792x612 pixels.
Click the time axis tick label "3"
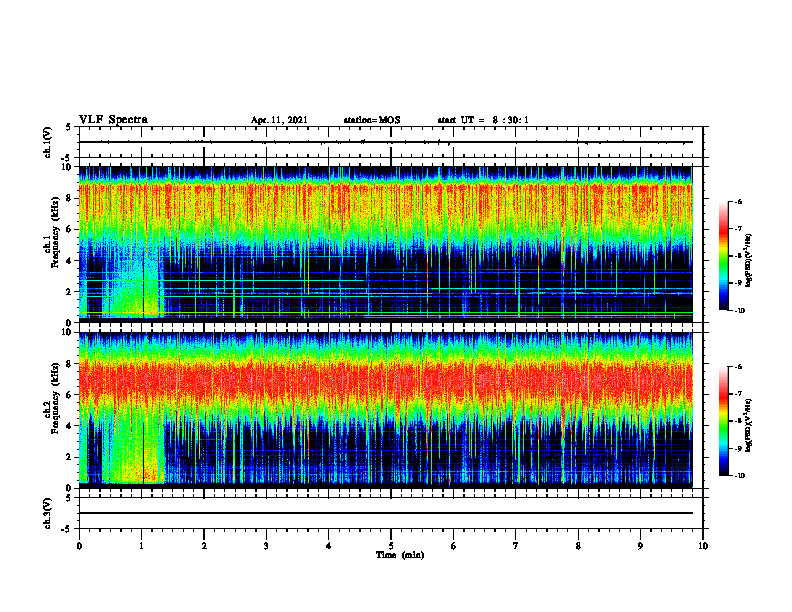(x=266, y=546)
